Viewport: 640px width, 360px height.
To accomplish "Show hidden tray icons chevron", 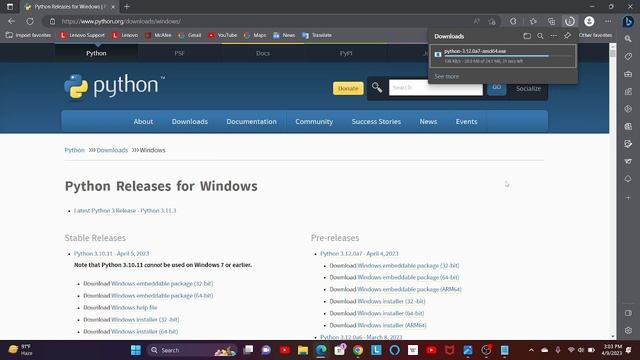I will tap(531, 350).
